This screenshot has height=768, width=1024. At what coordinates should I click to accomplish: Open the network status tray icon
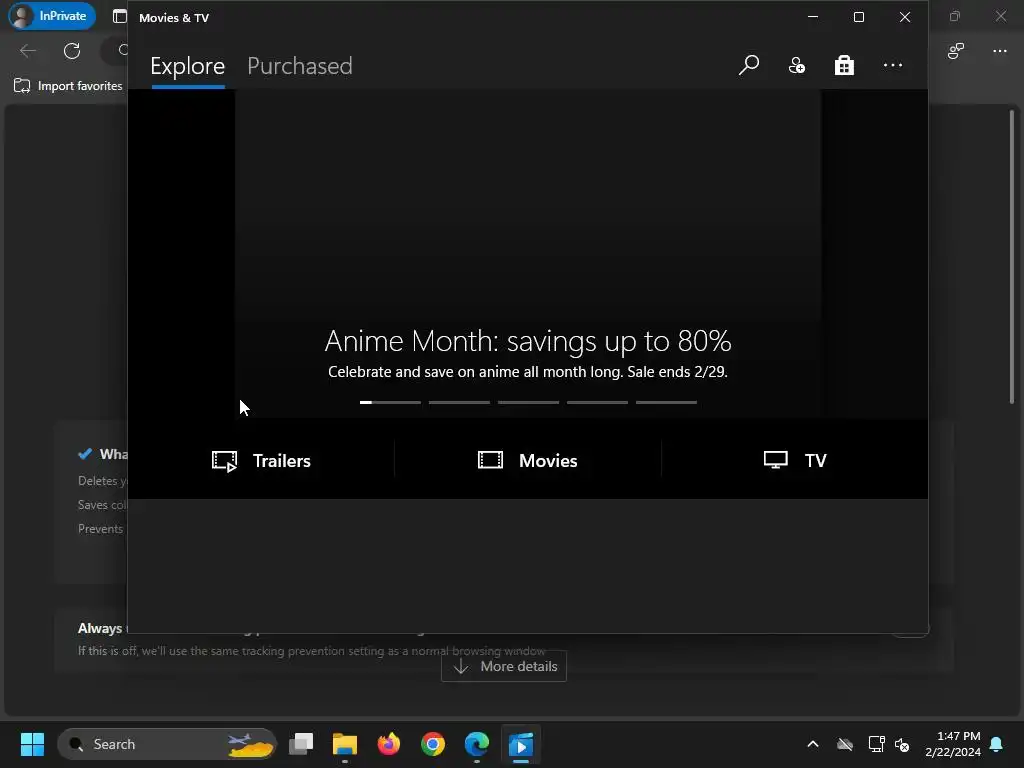pyautogui.click(x=876, y=744)
